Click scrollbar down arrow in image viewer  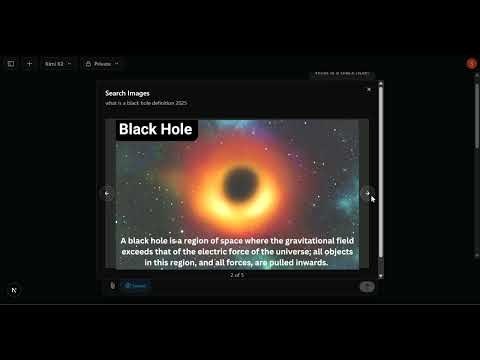[x=381, y=276]
